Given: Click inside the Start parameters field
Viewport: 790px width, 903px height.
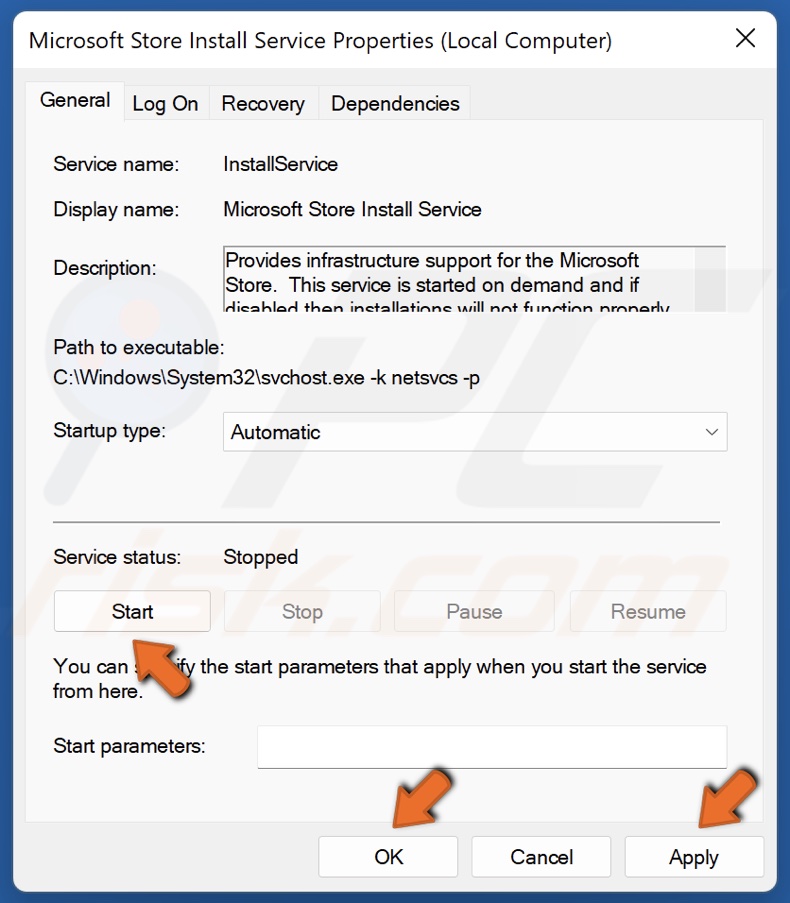Looking at the screenshot, I should 491,746.
